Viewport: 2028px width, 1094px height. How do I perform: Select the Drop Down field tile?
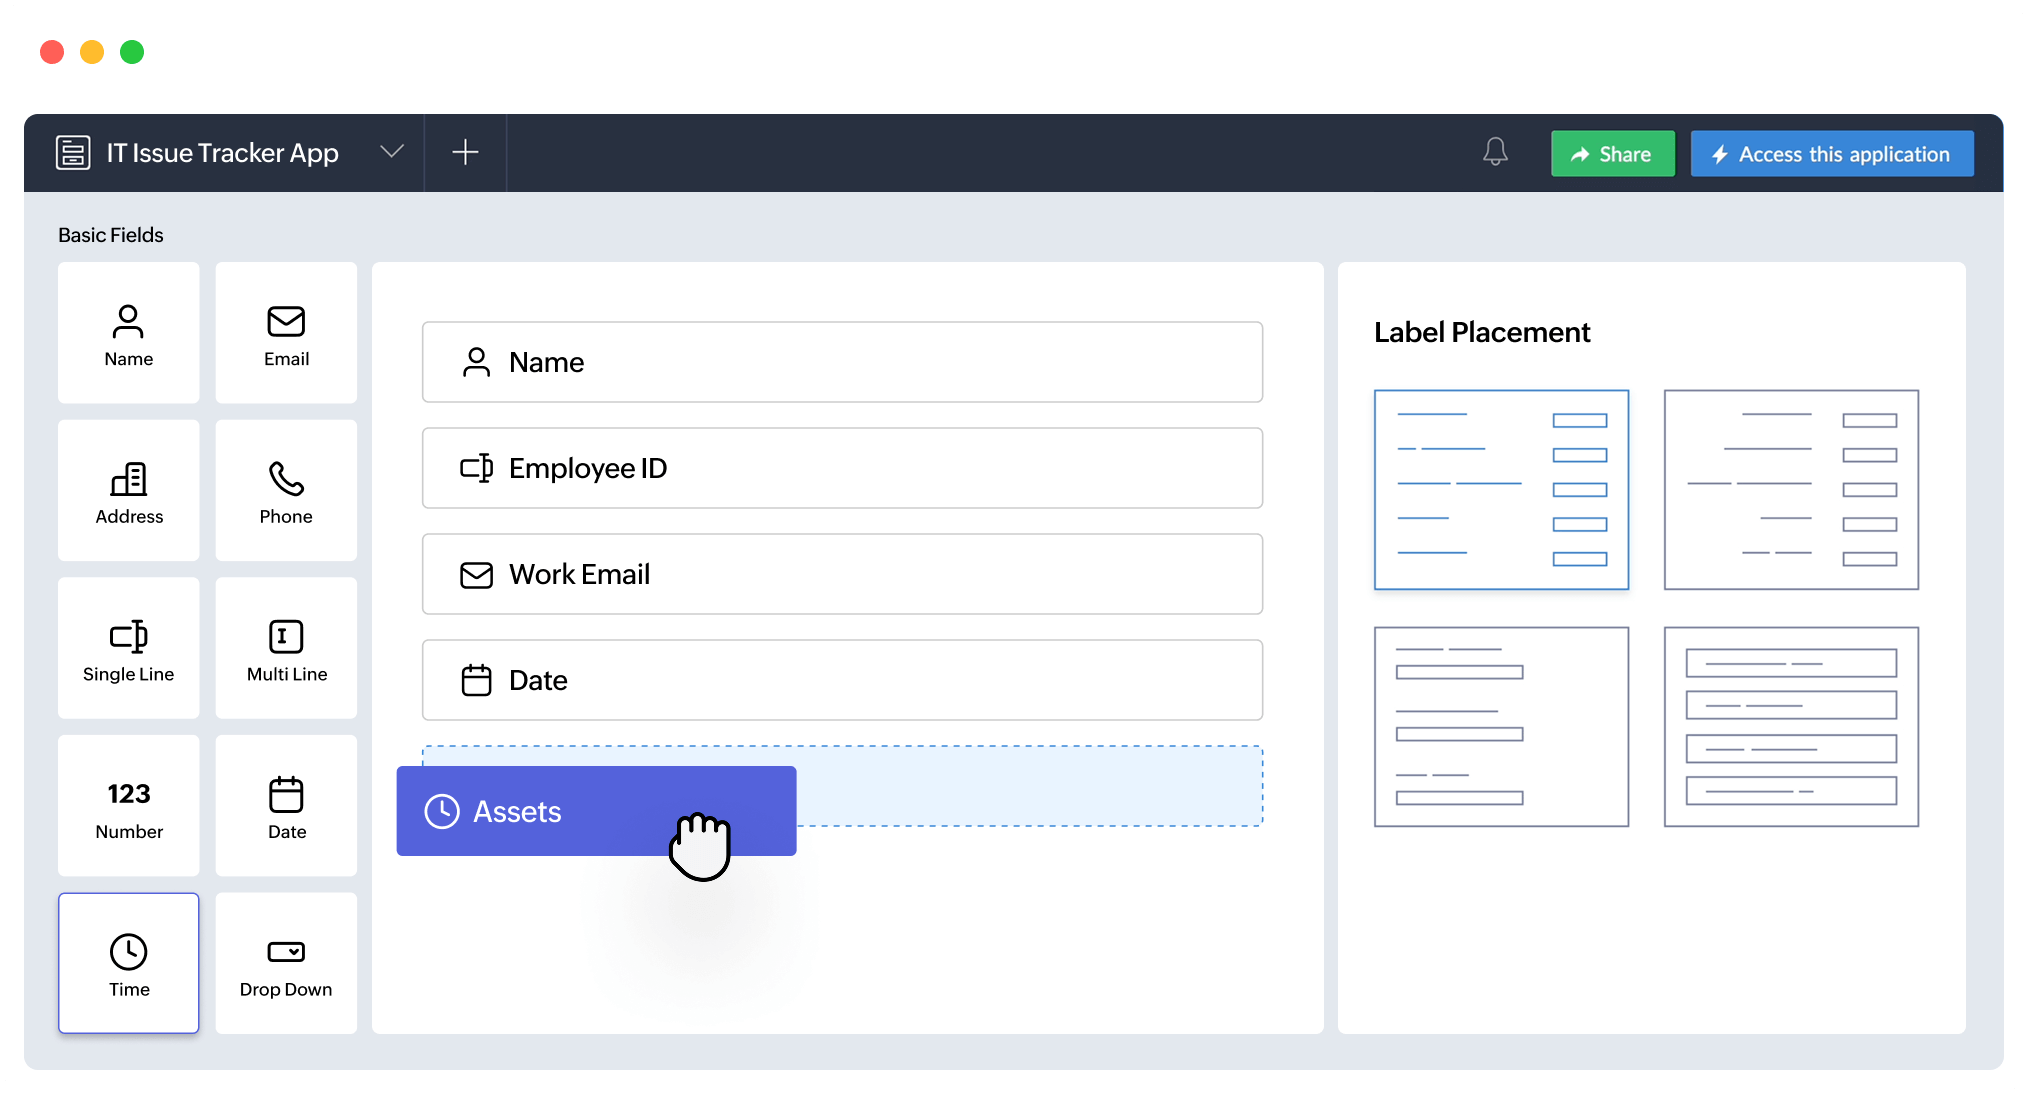tap(286, 963)
